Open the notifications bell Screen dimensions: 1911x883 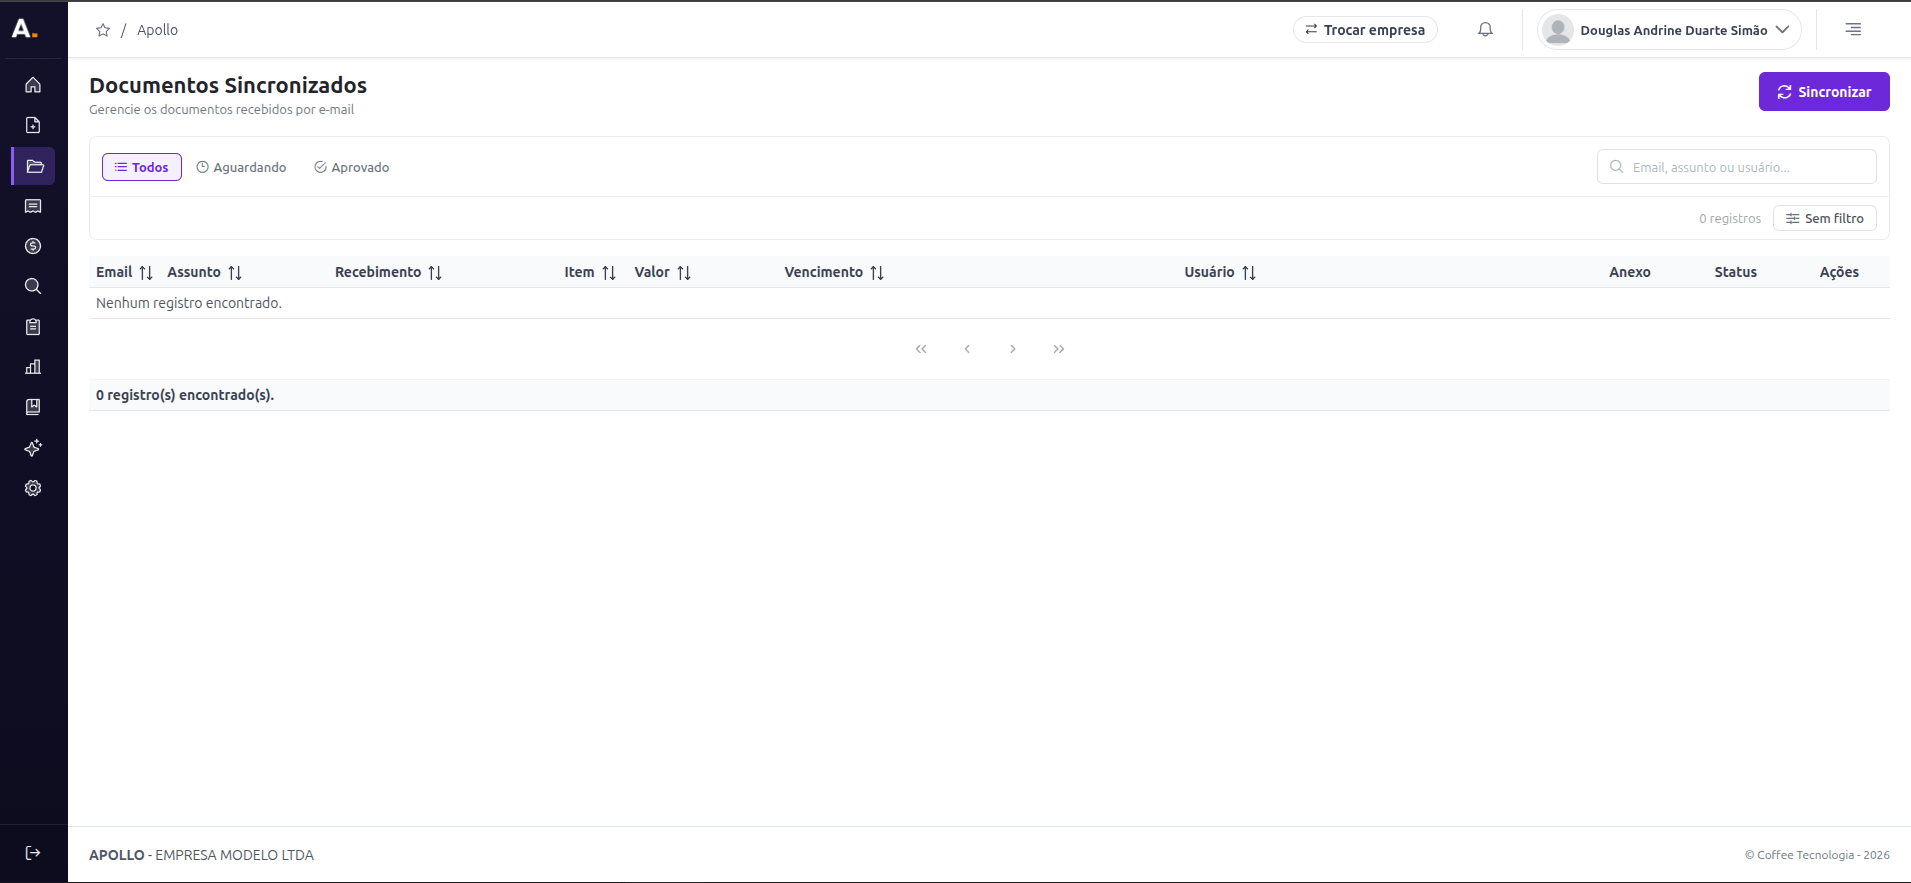click(x=1485, y=30)
